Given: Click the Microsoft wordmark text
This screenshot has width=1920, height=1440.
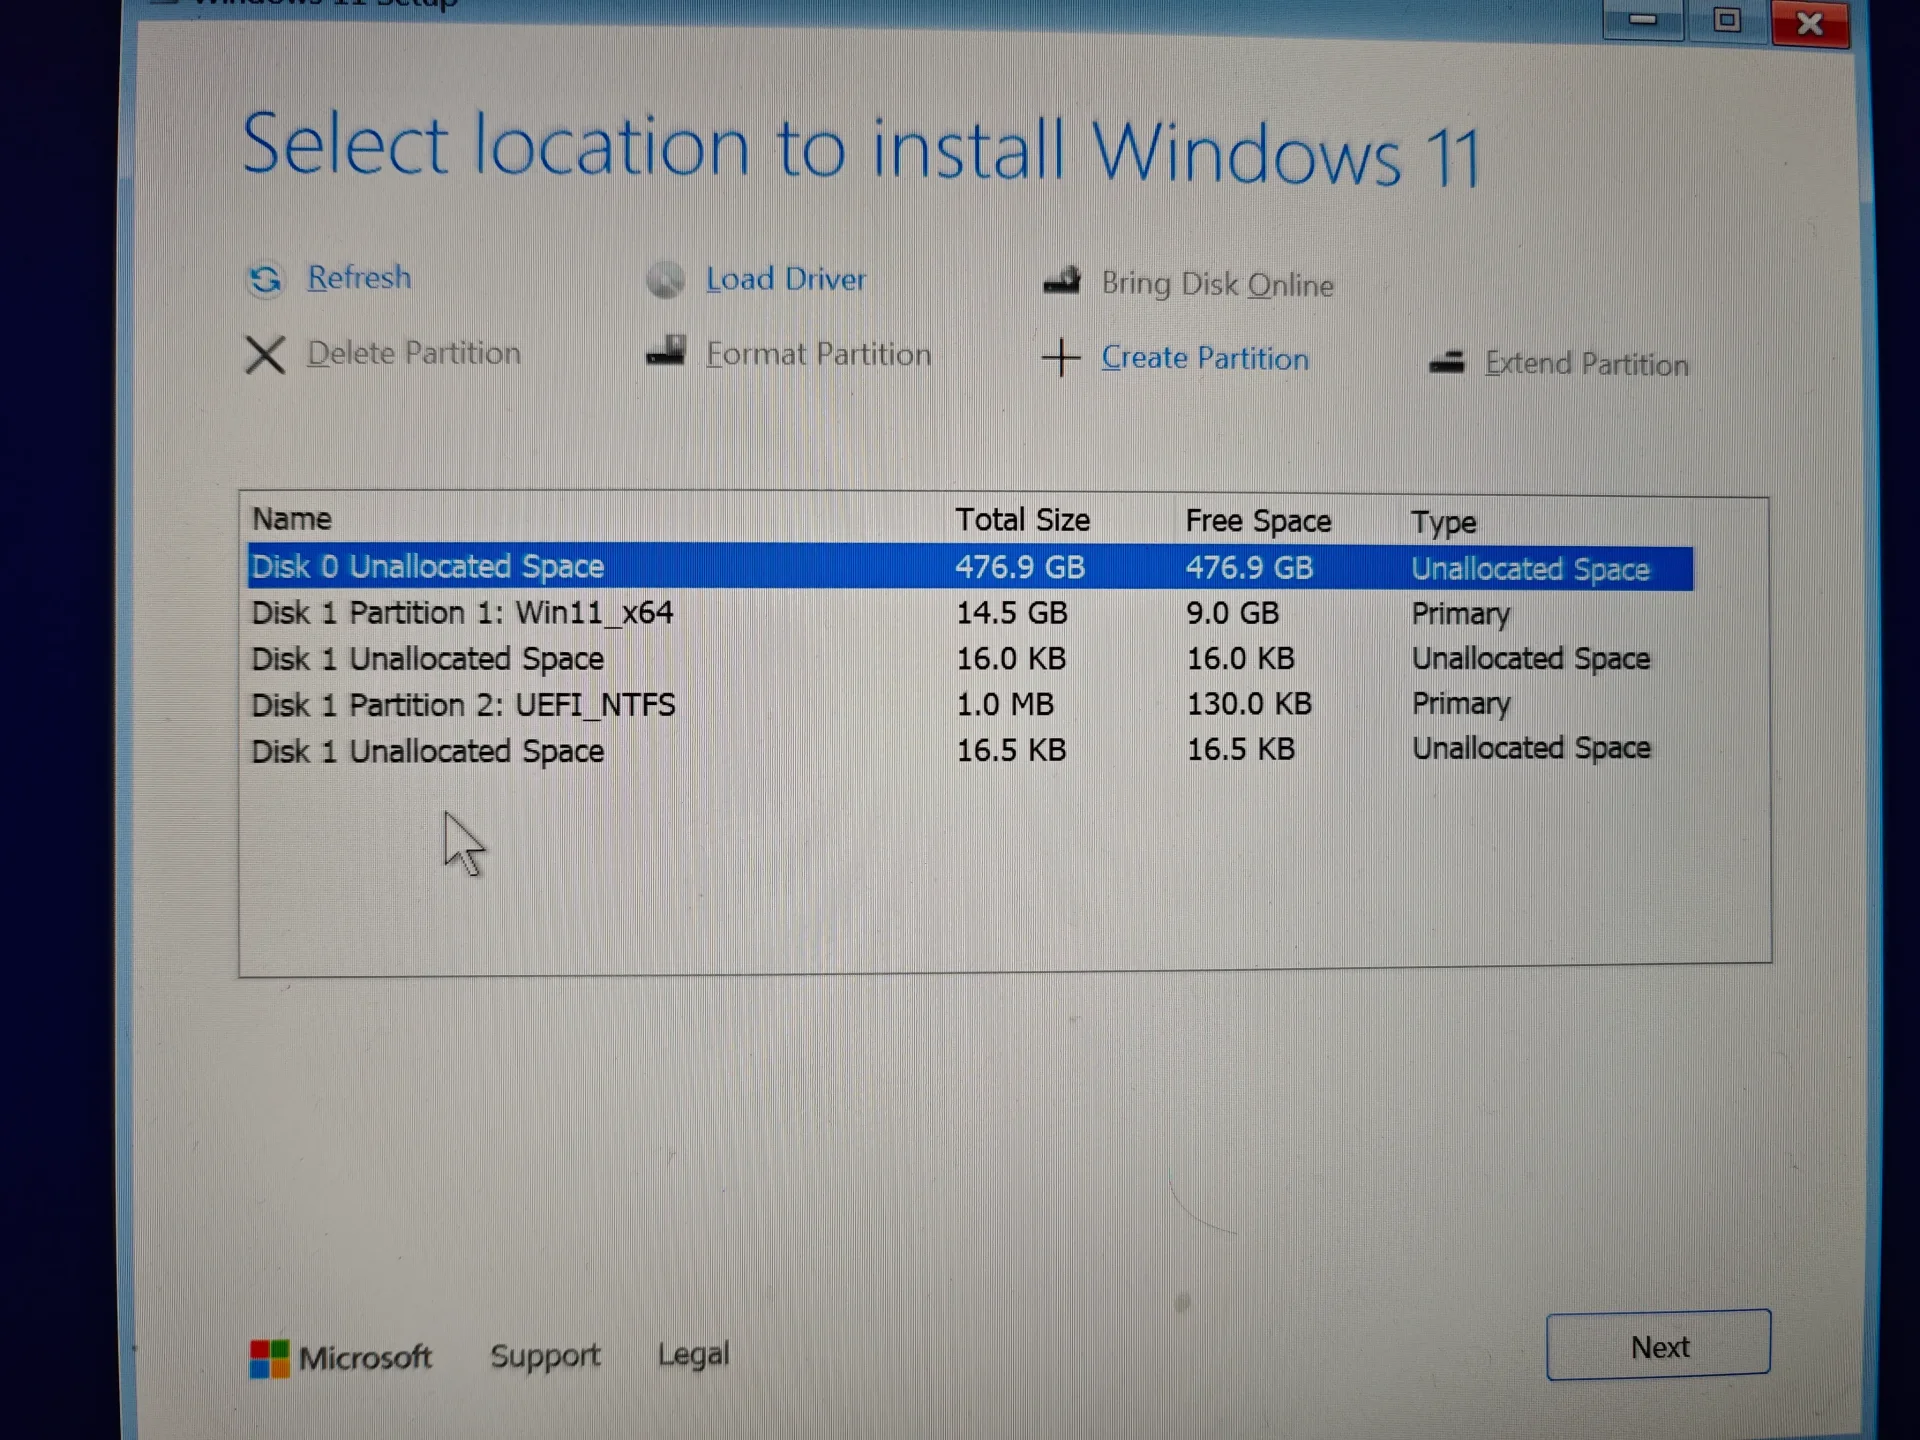Looking at the screenshot, I should [x=365, y=1358].
